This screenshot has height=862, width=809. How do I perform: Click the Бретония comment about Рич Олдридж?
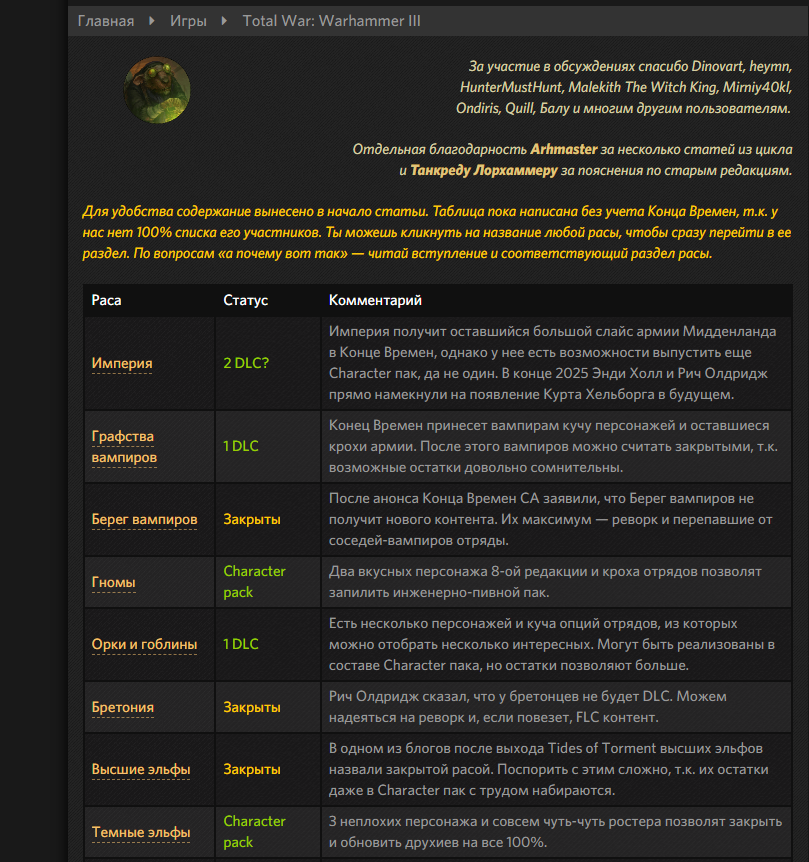point(528,707)
